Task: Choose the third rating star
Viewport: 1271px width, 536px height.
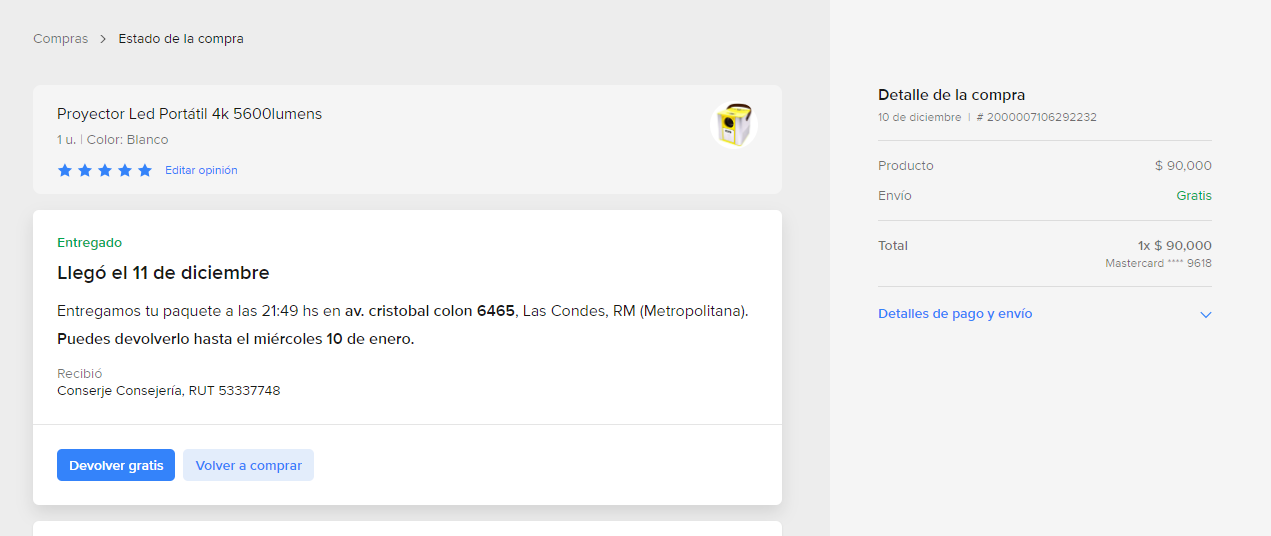Action: 105,170
